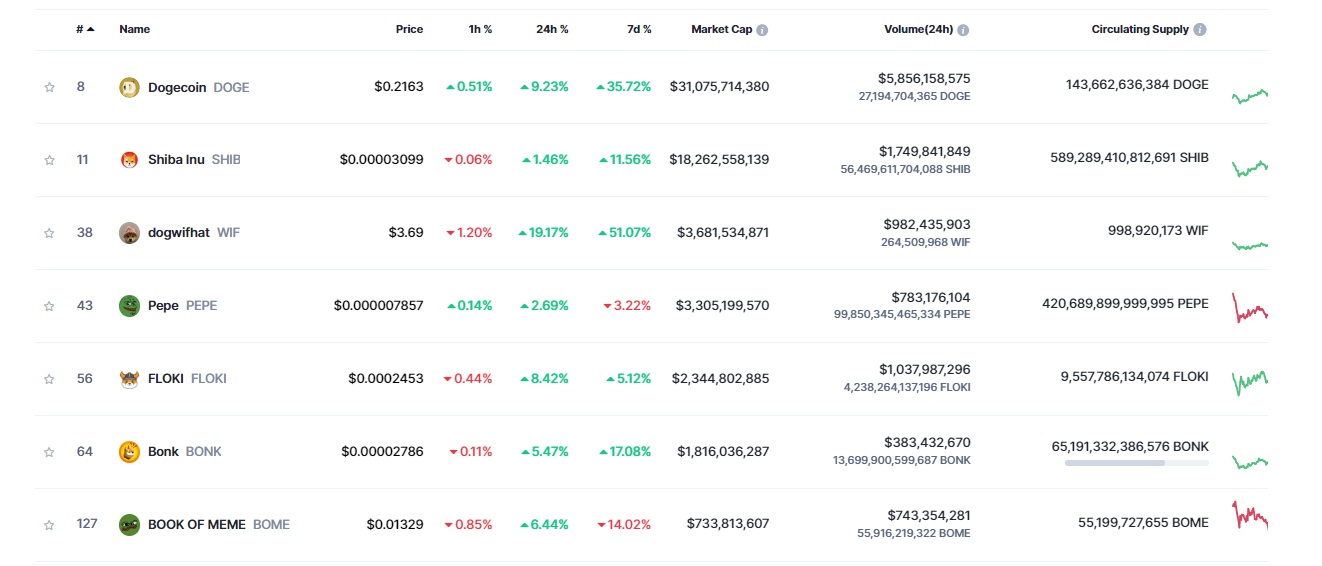
Task: Sort table by rank number column
Action: [x=85, y=29]
